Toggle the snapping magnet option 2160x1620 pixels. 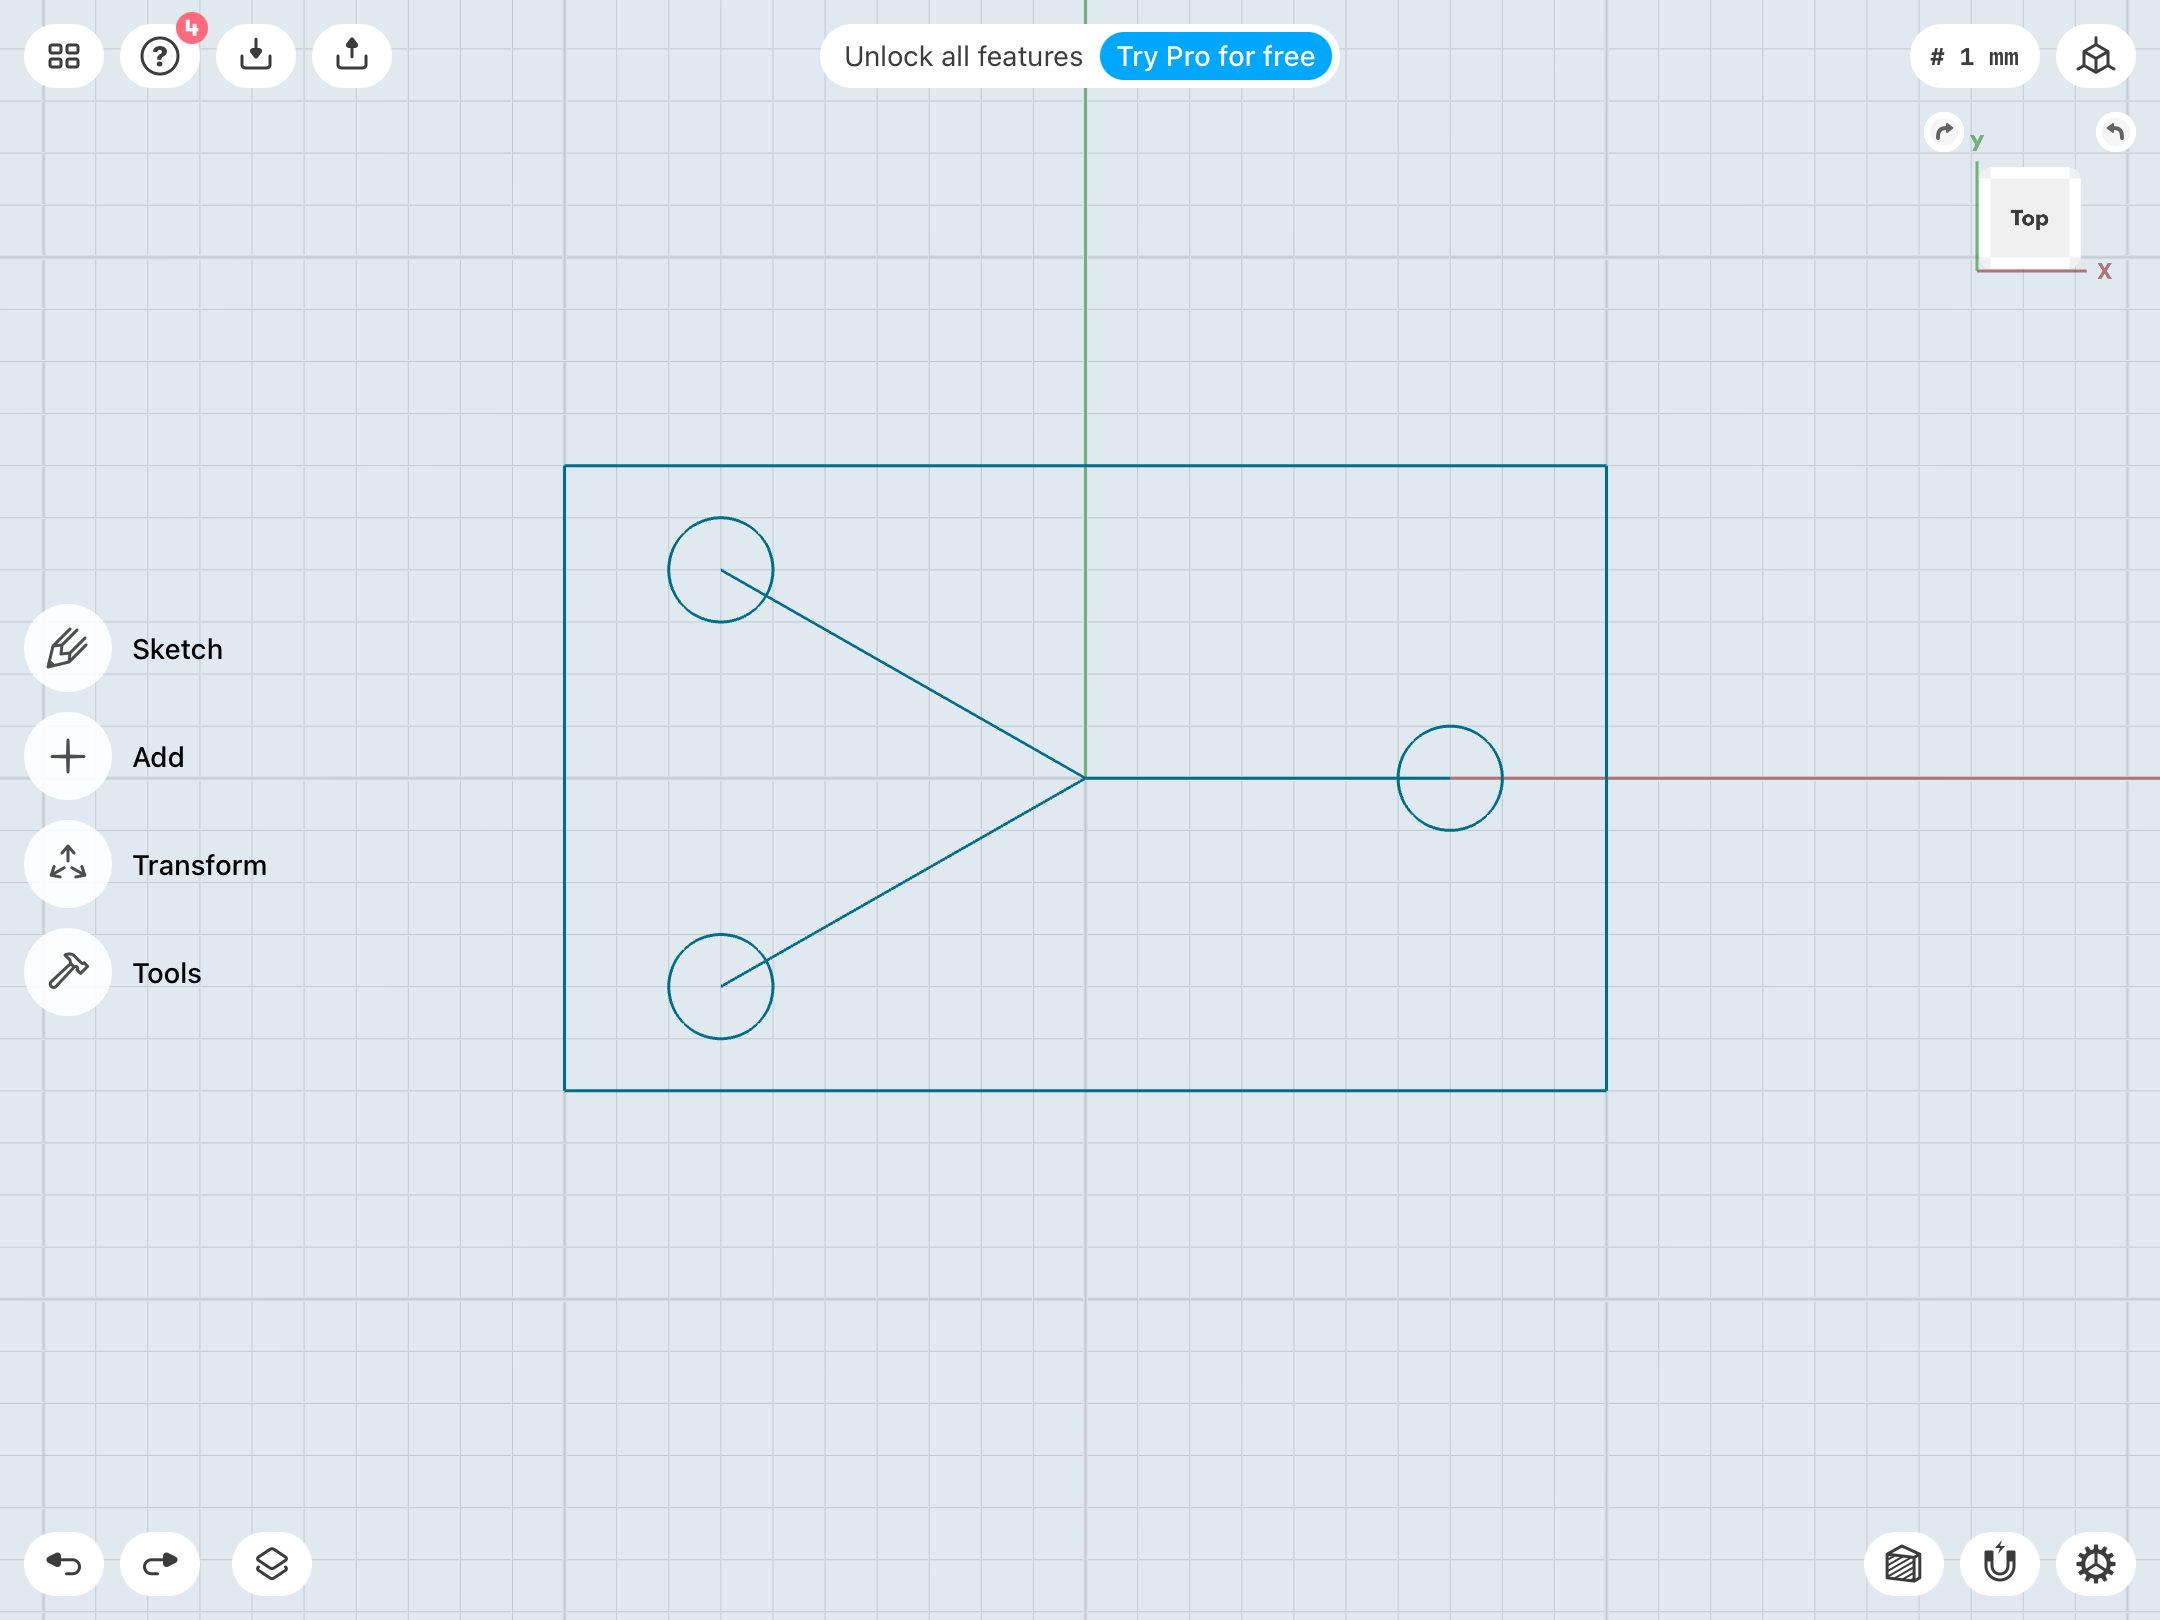[x=2000, y=1564]
